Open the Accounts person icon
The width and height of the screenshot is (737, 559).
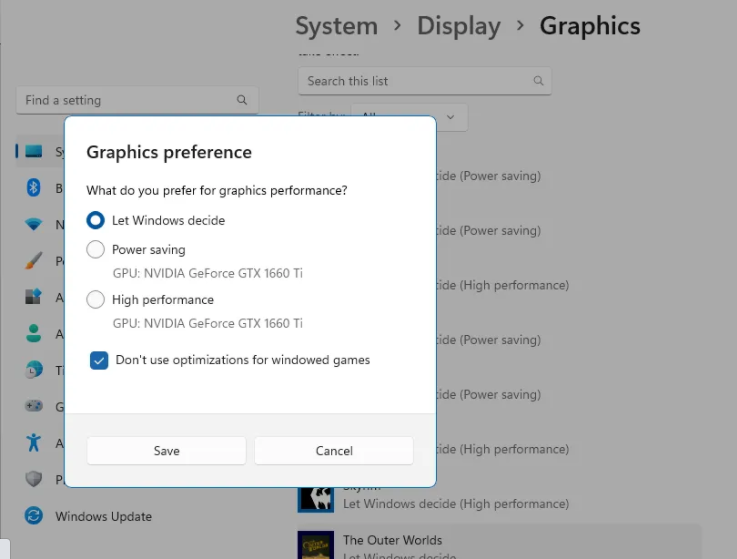[x=33, y=333]
